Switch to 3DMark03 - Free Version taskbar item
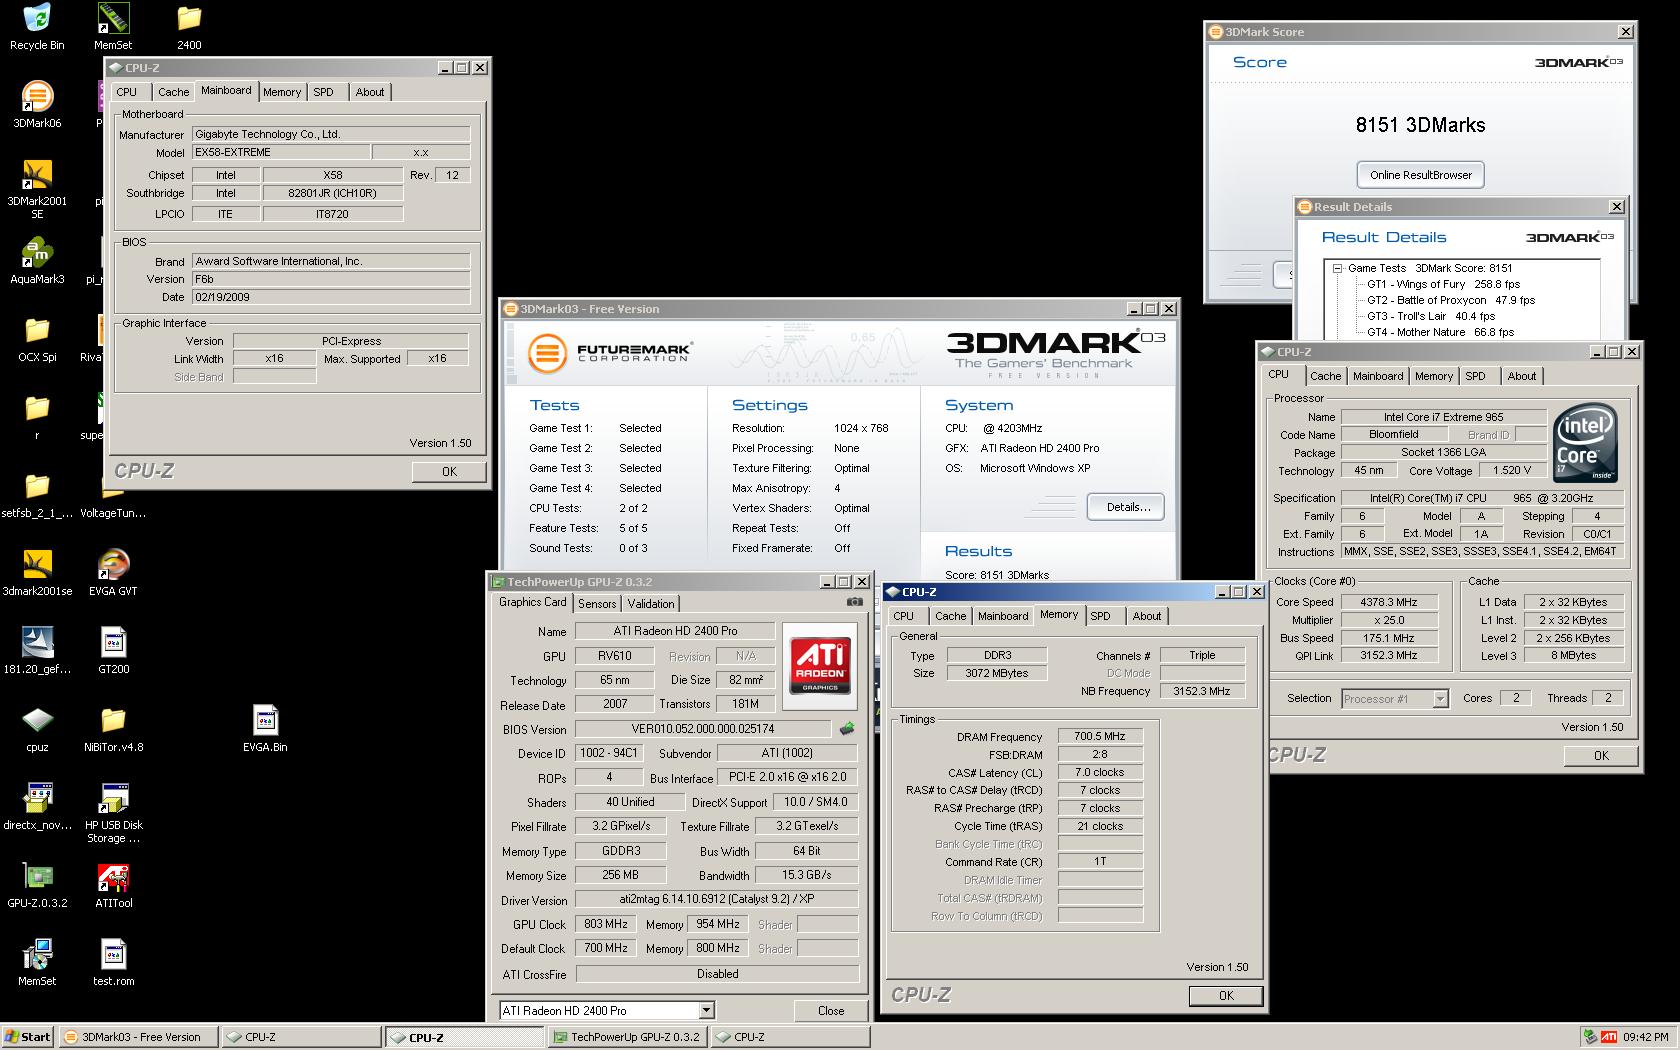Viewport: 1680px width, 1050px height. tap(137, 1037)
